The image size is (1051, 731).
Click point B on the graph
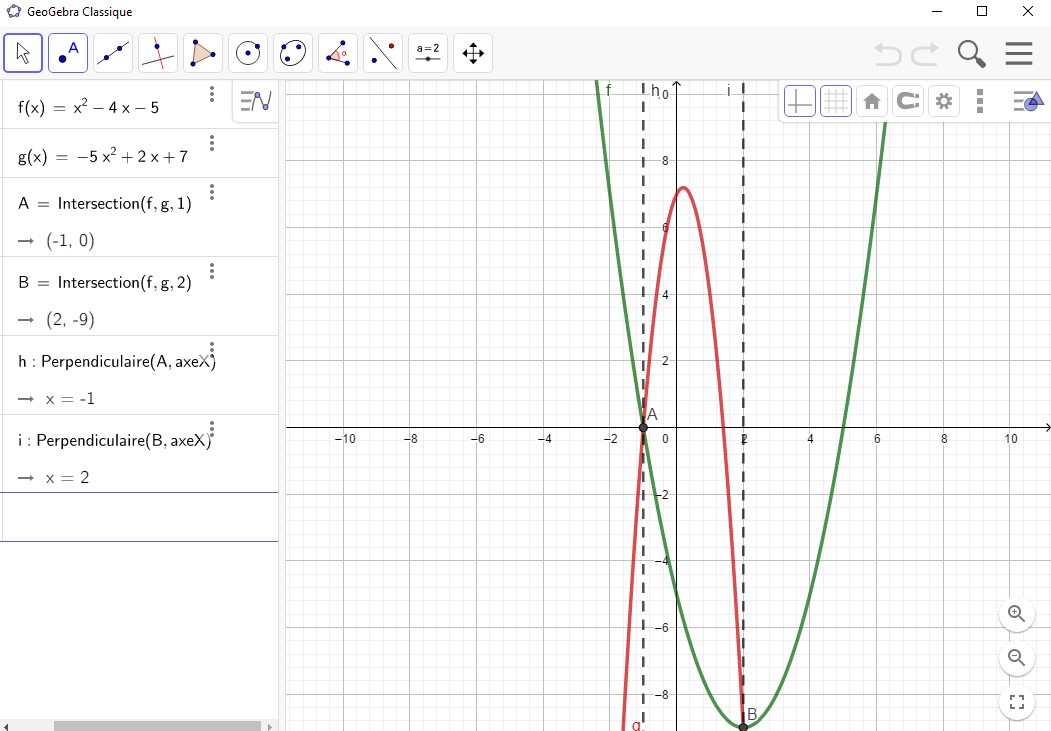tap(743, 727)
